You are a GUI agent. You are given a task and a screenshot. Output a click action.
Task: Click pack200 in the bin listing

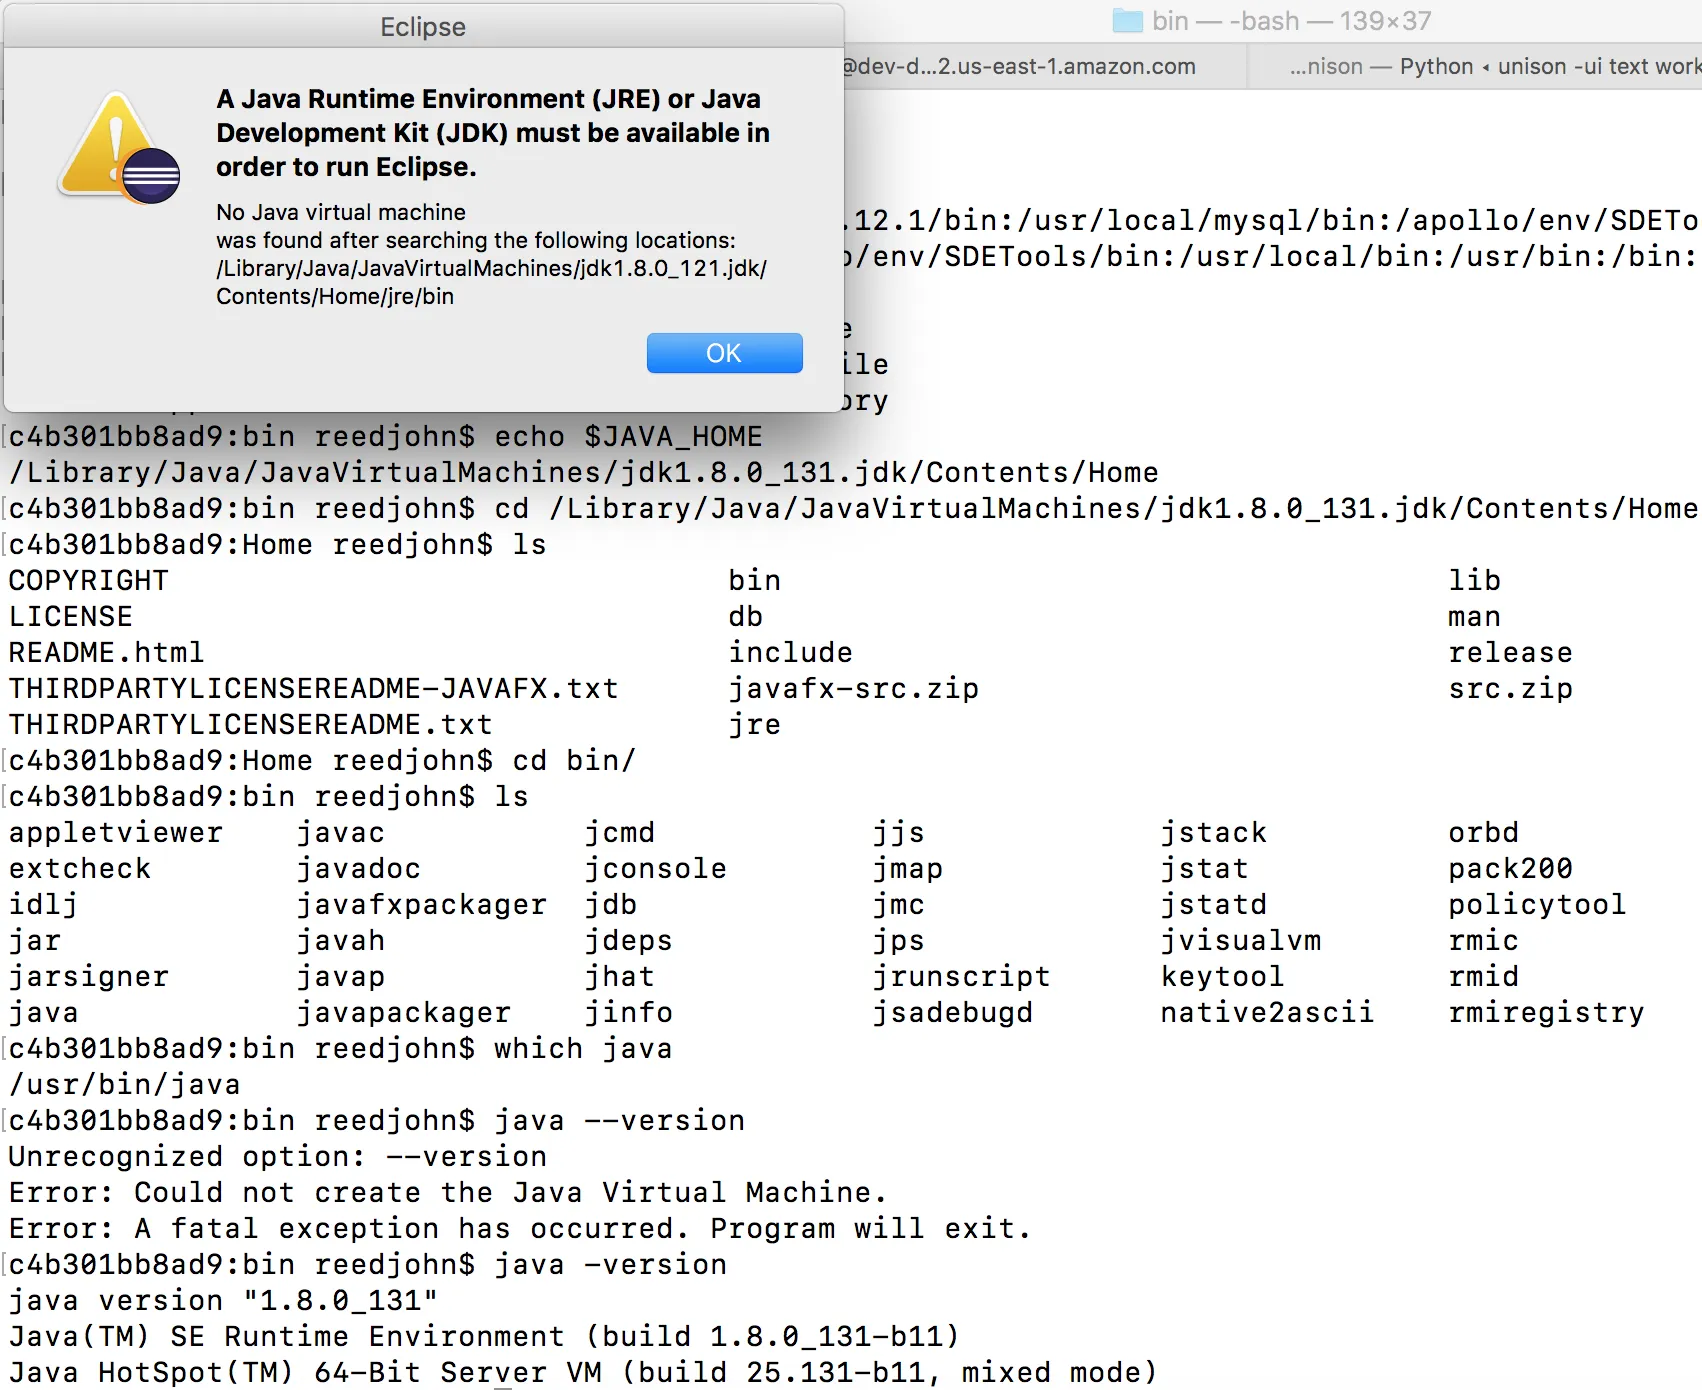(1511, 869)
